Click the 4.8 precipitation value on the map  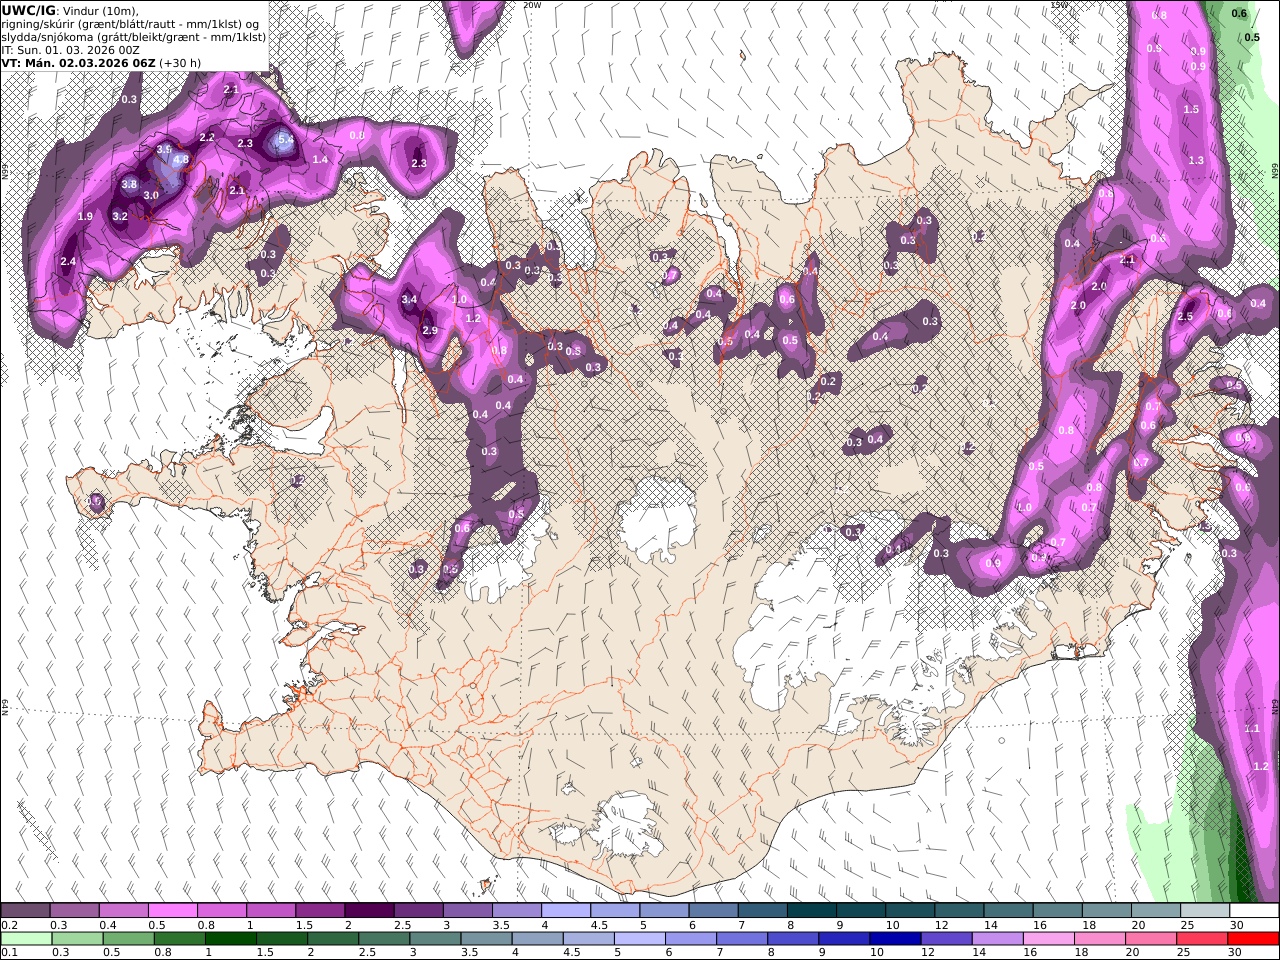pos(181,159)
